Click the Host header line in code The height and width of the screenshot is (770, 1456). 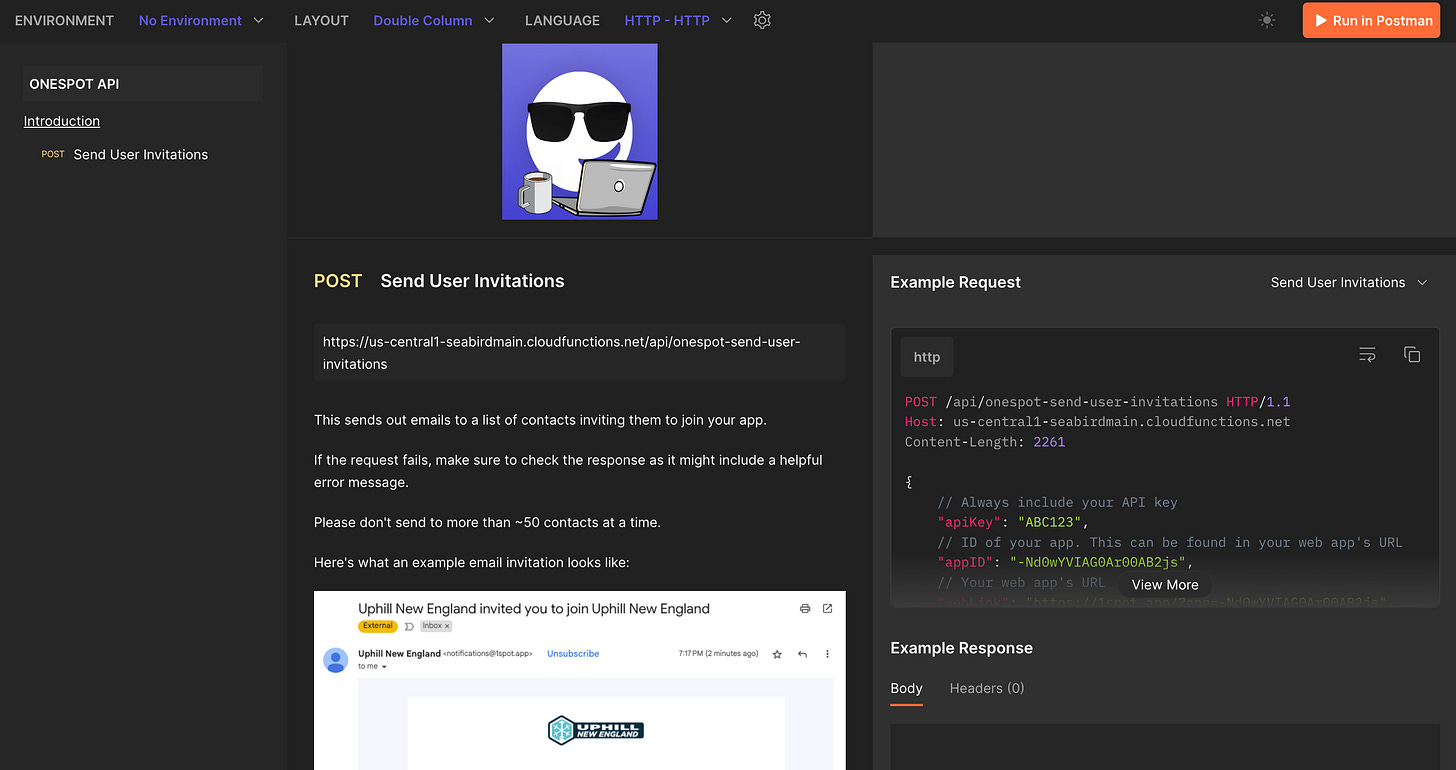pyautogui.click(x=1098, y=421)
